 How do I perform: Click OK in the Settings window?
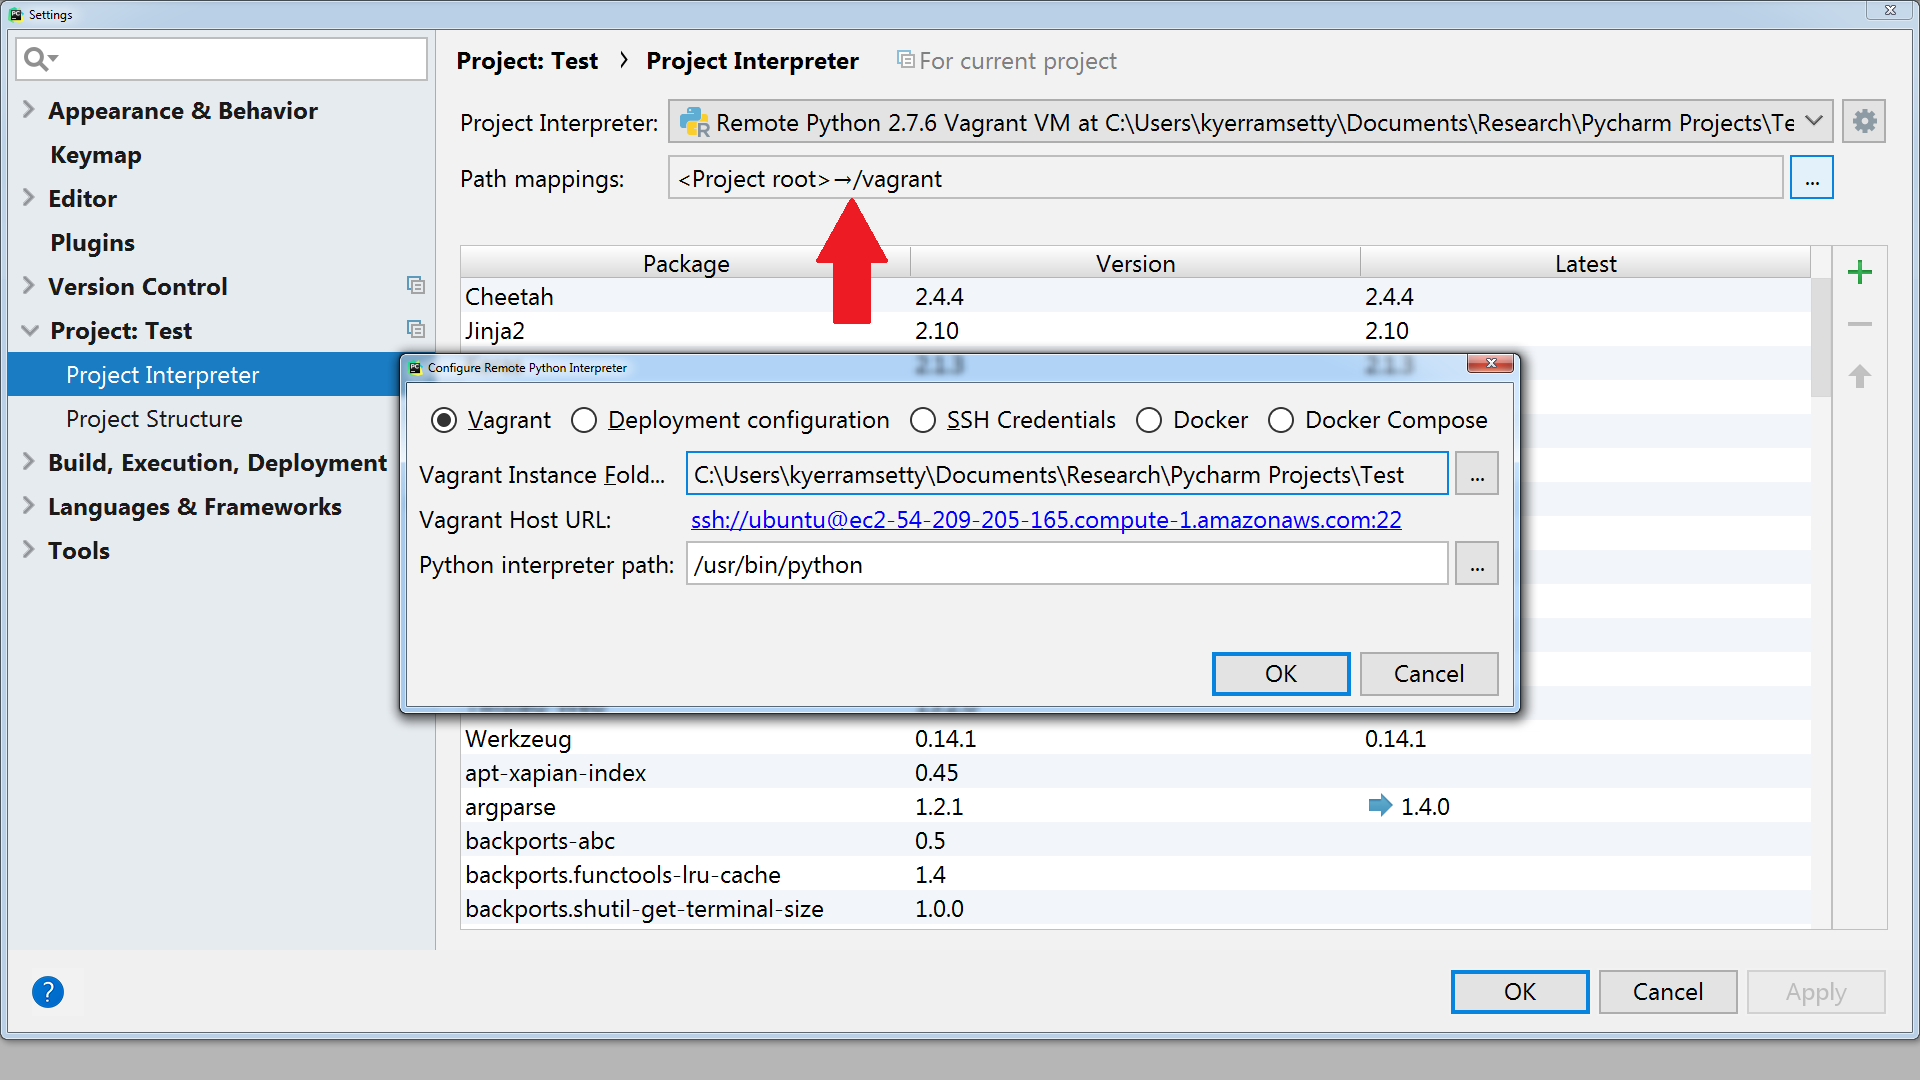pos(1519,992)
